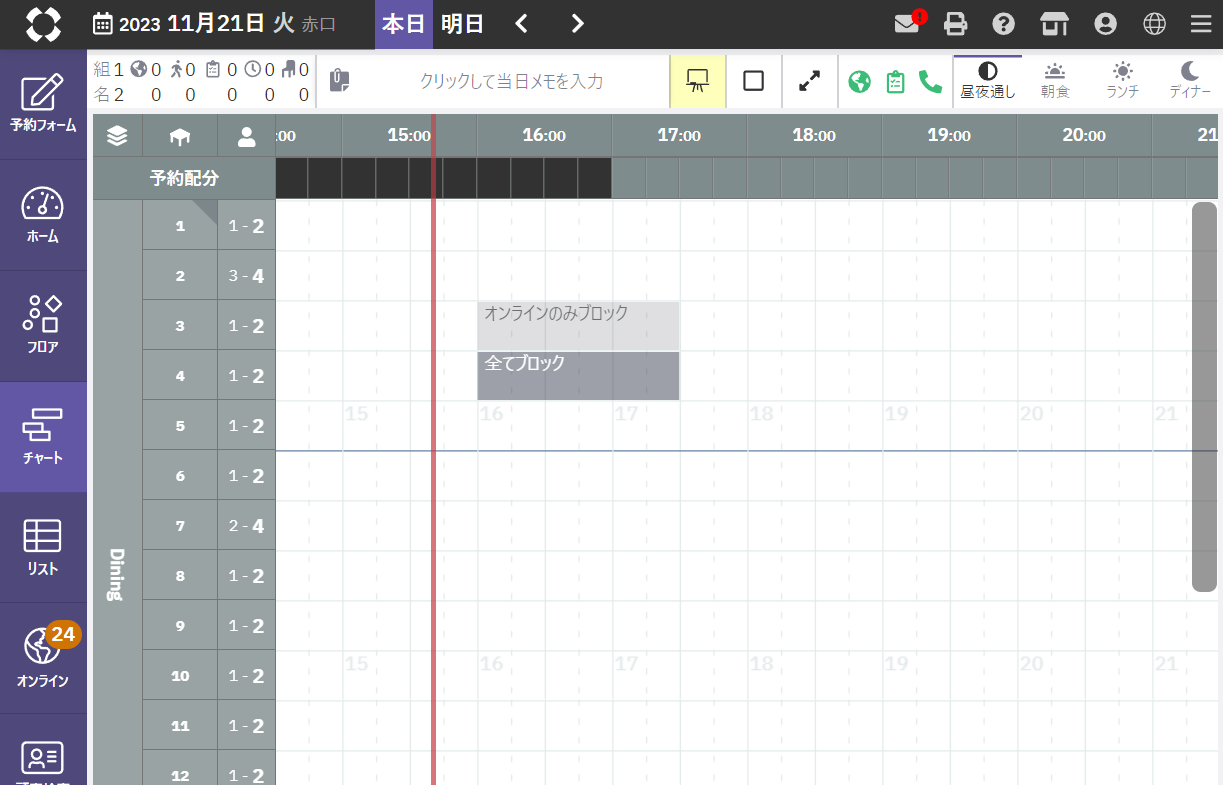Viewport: 1223px width, 785px height.
Task: Click the language globe icon
Action: point(1154,24)
